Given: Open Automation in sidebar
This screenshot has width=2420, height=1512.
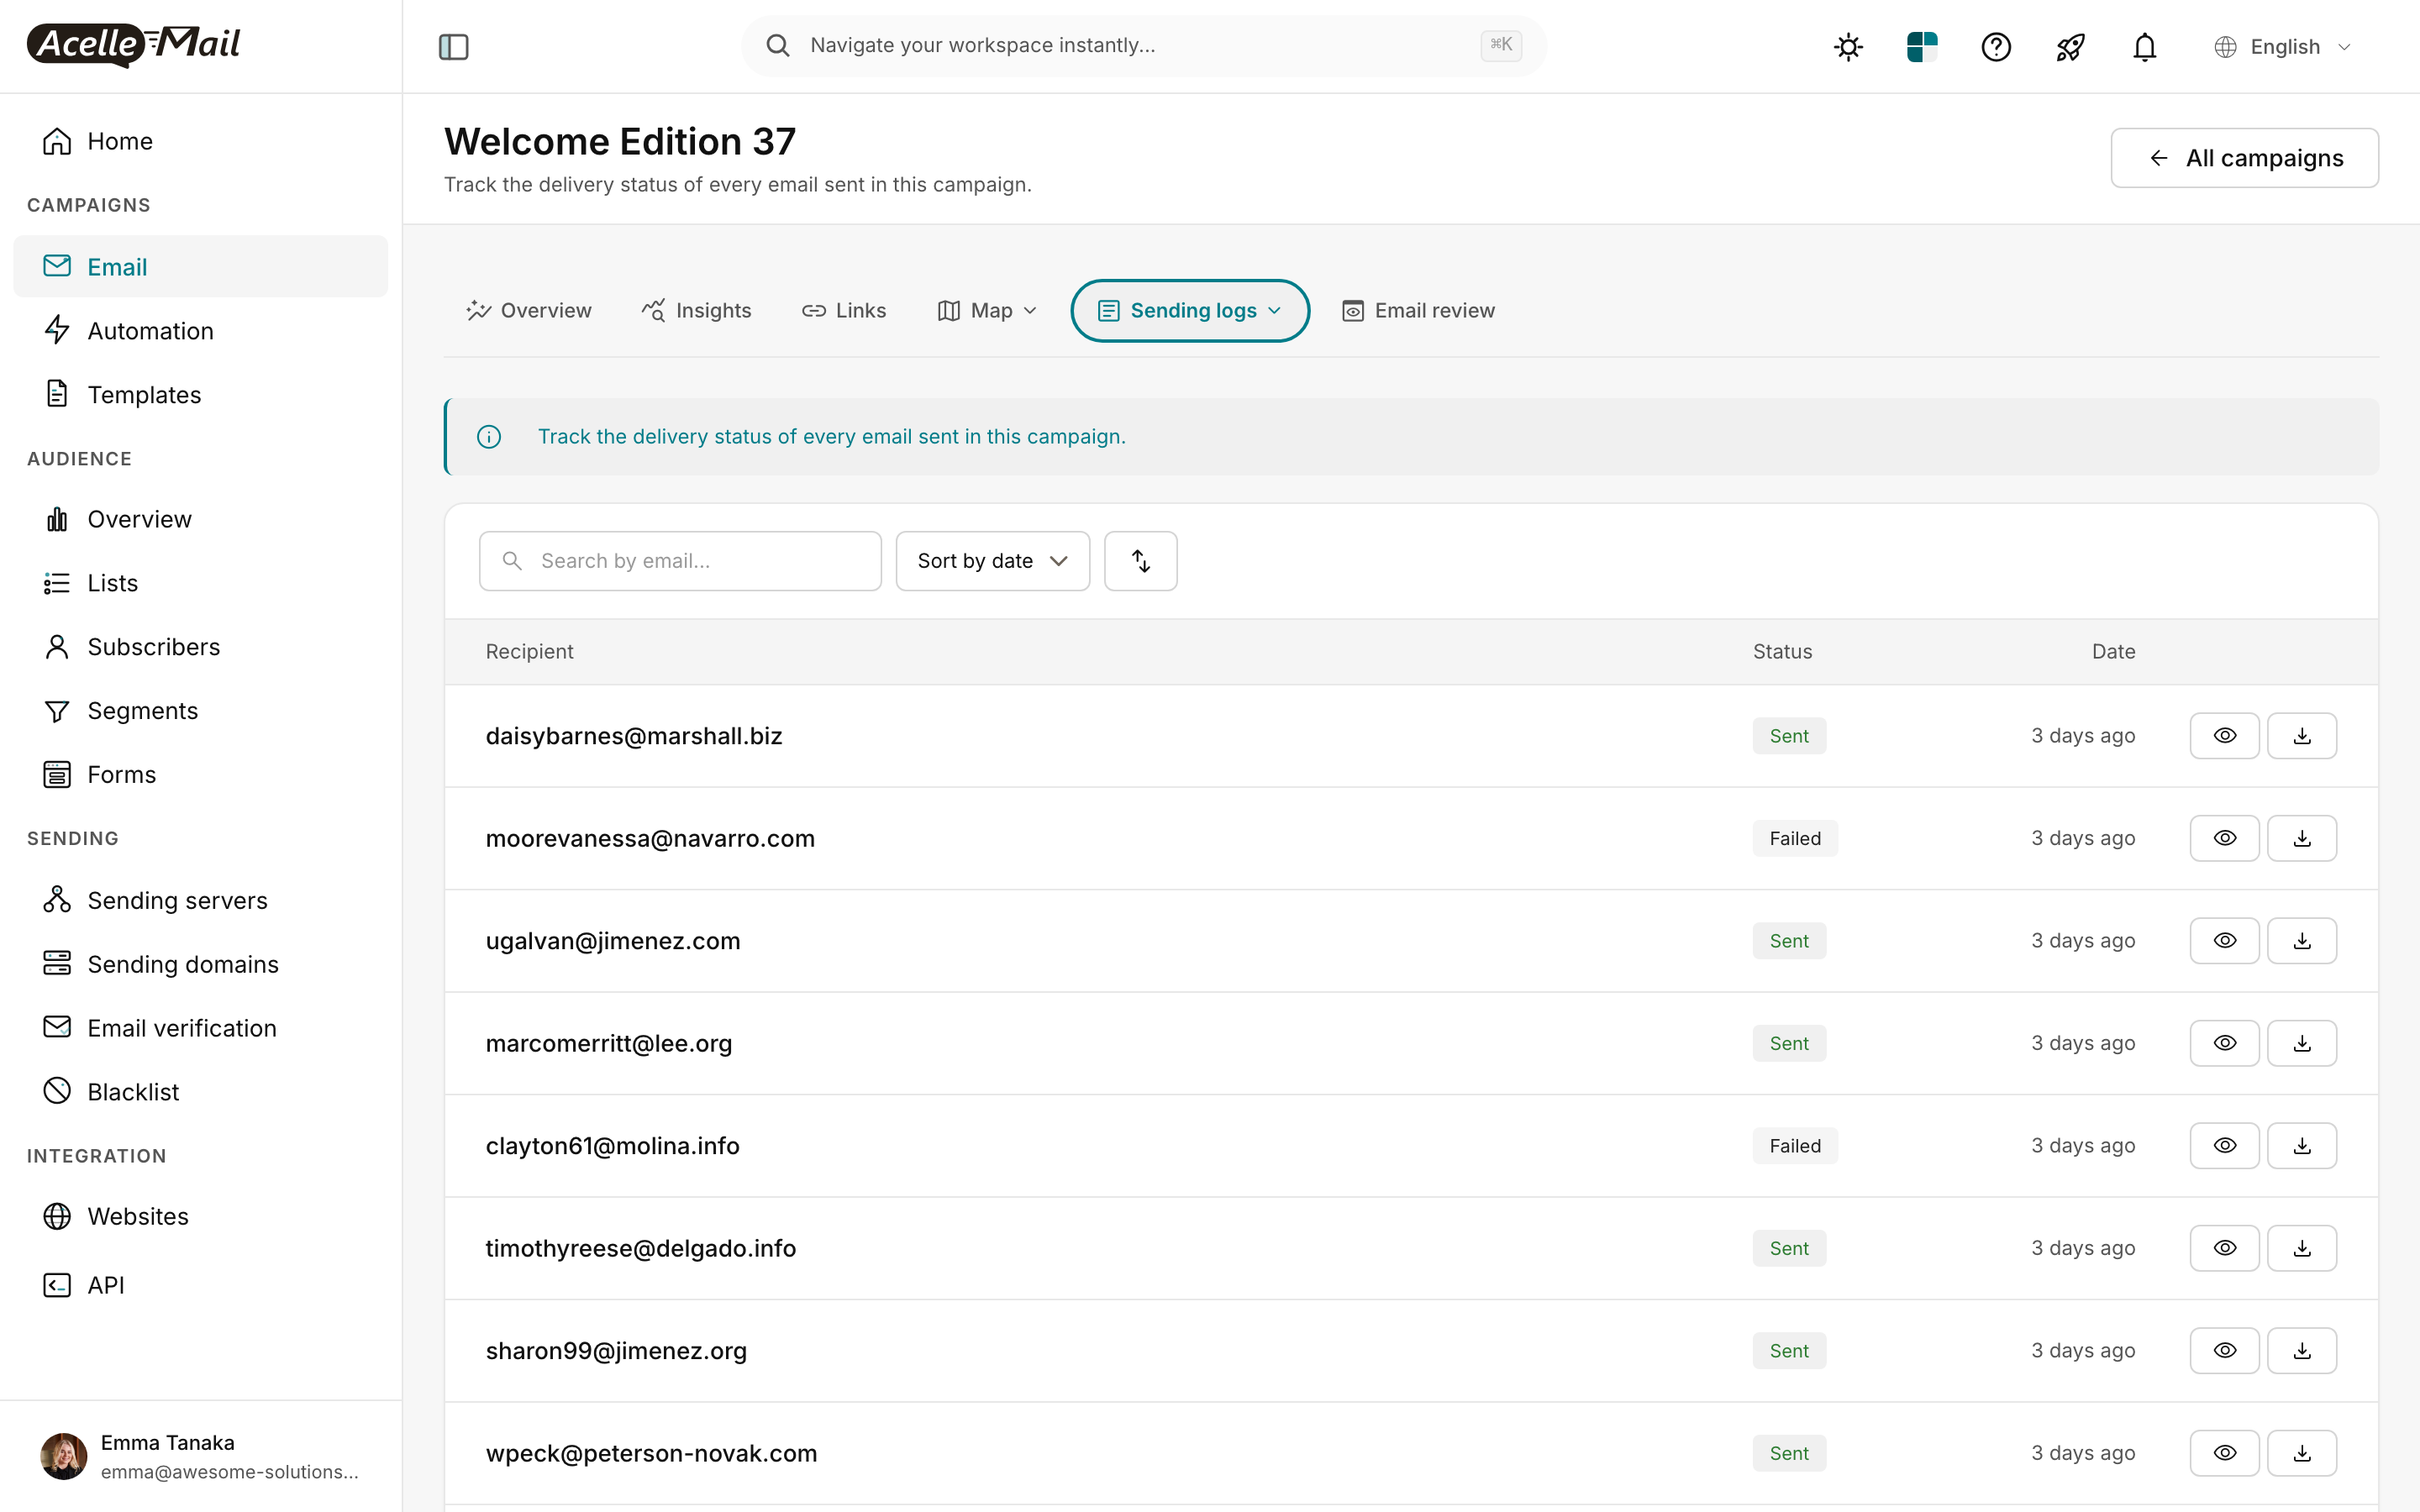Looking at the screenshot, I should click(x=200, y=331).
